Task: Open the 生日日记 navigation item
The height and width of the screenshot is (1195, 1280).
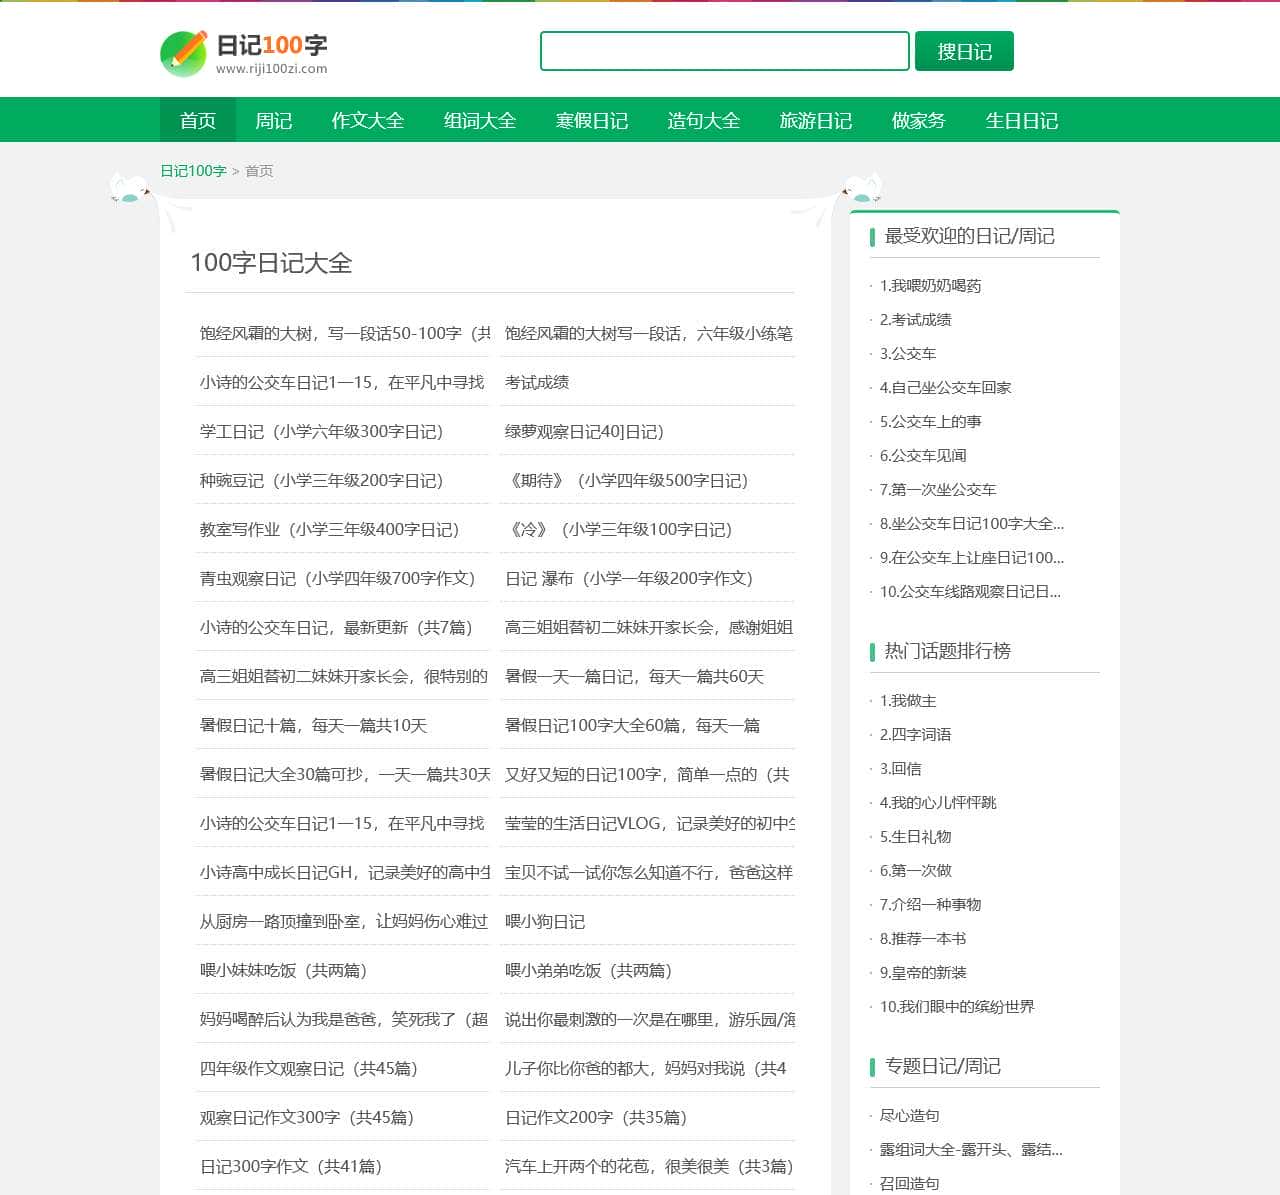Action: click(x=1021, y=121)
